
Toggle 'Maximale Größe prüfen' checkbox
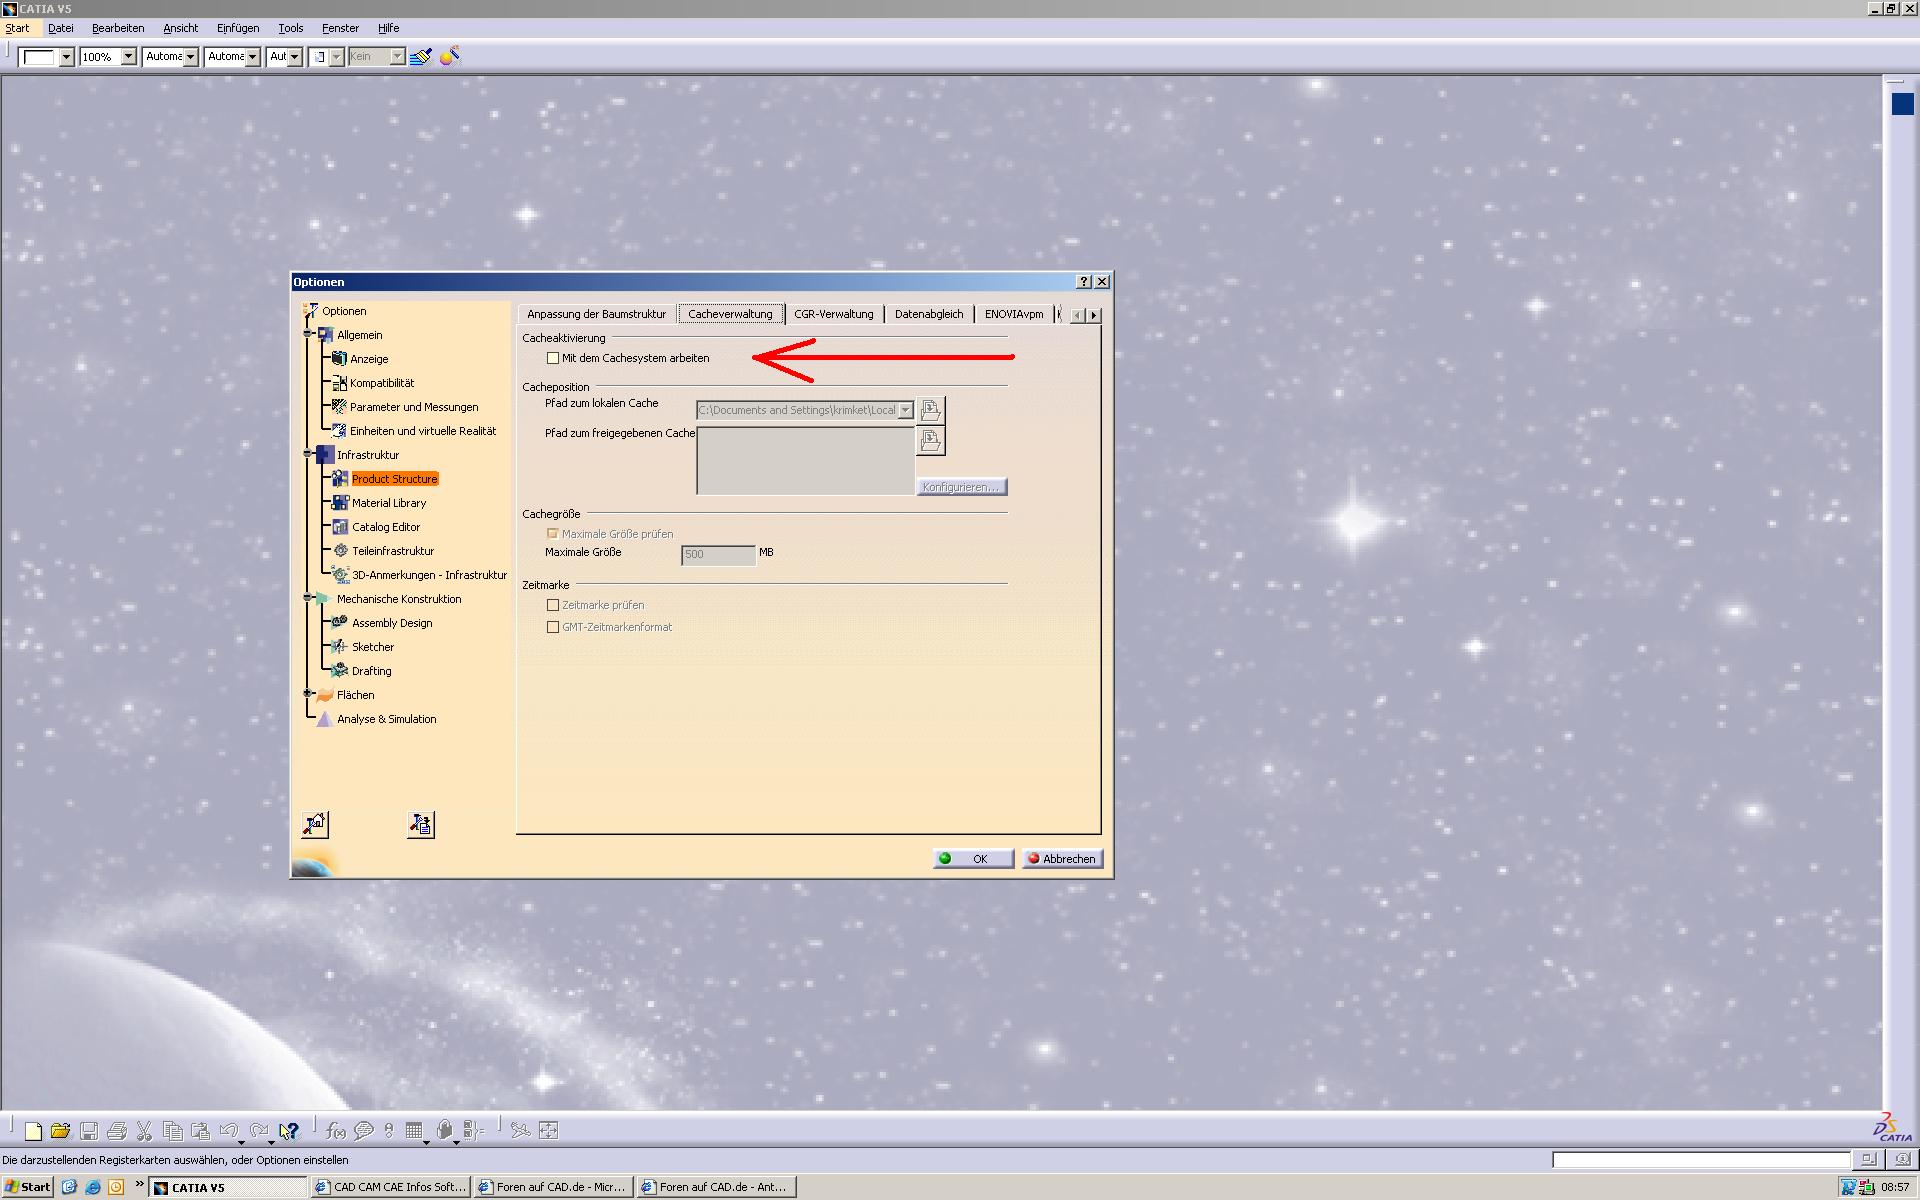(x=553, y=534)
